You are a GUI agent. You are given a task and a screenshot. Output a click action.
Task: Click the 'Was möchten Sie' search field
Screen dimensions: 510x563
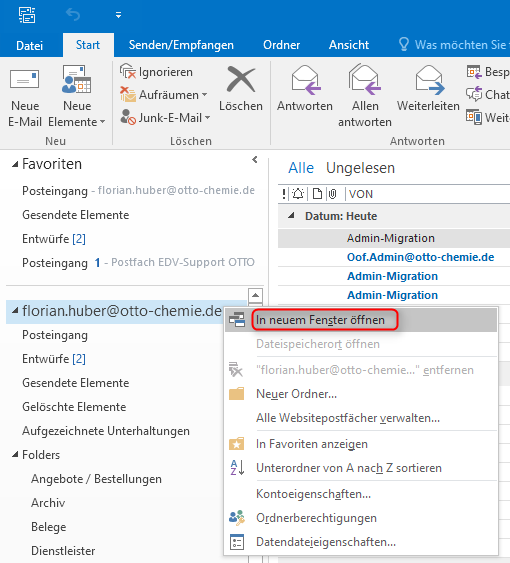453,45
